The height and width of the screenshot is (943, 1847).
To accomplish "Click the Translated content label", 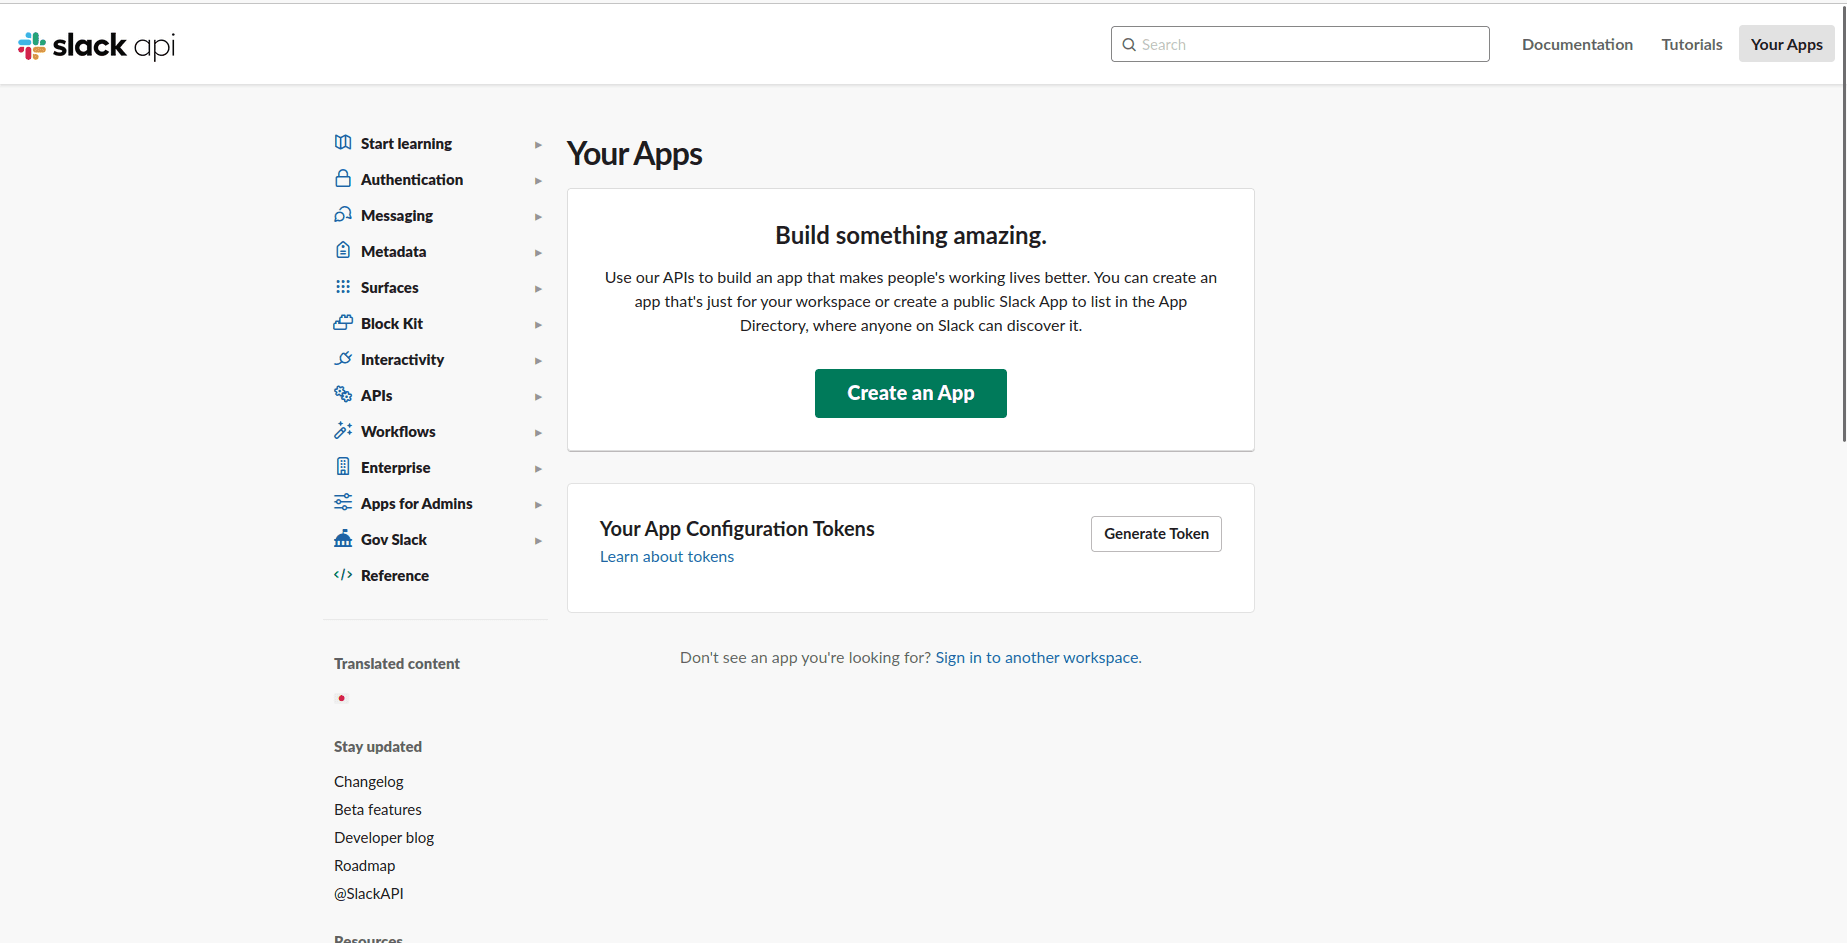I will 397,664.
